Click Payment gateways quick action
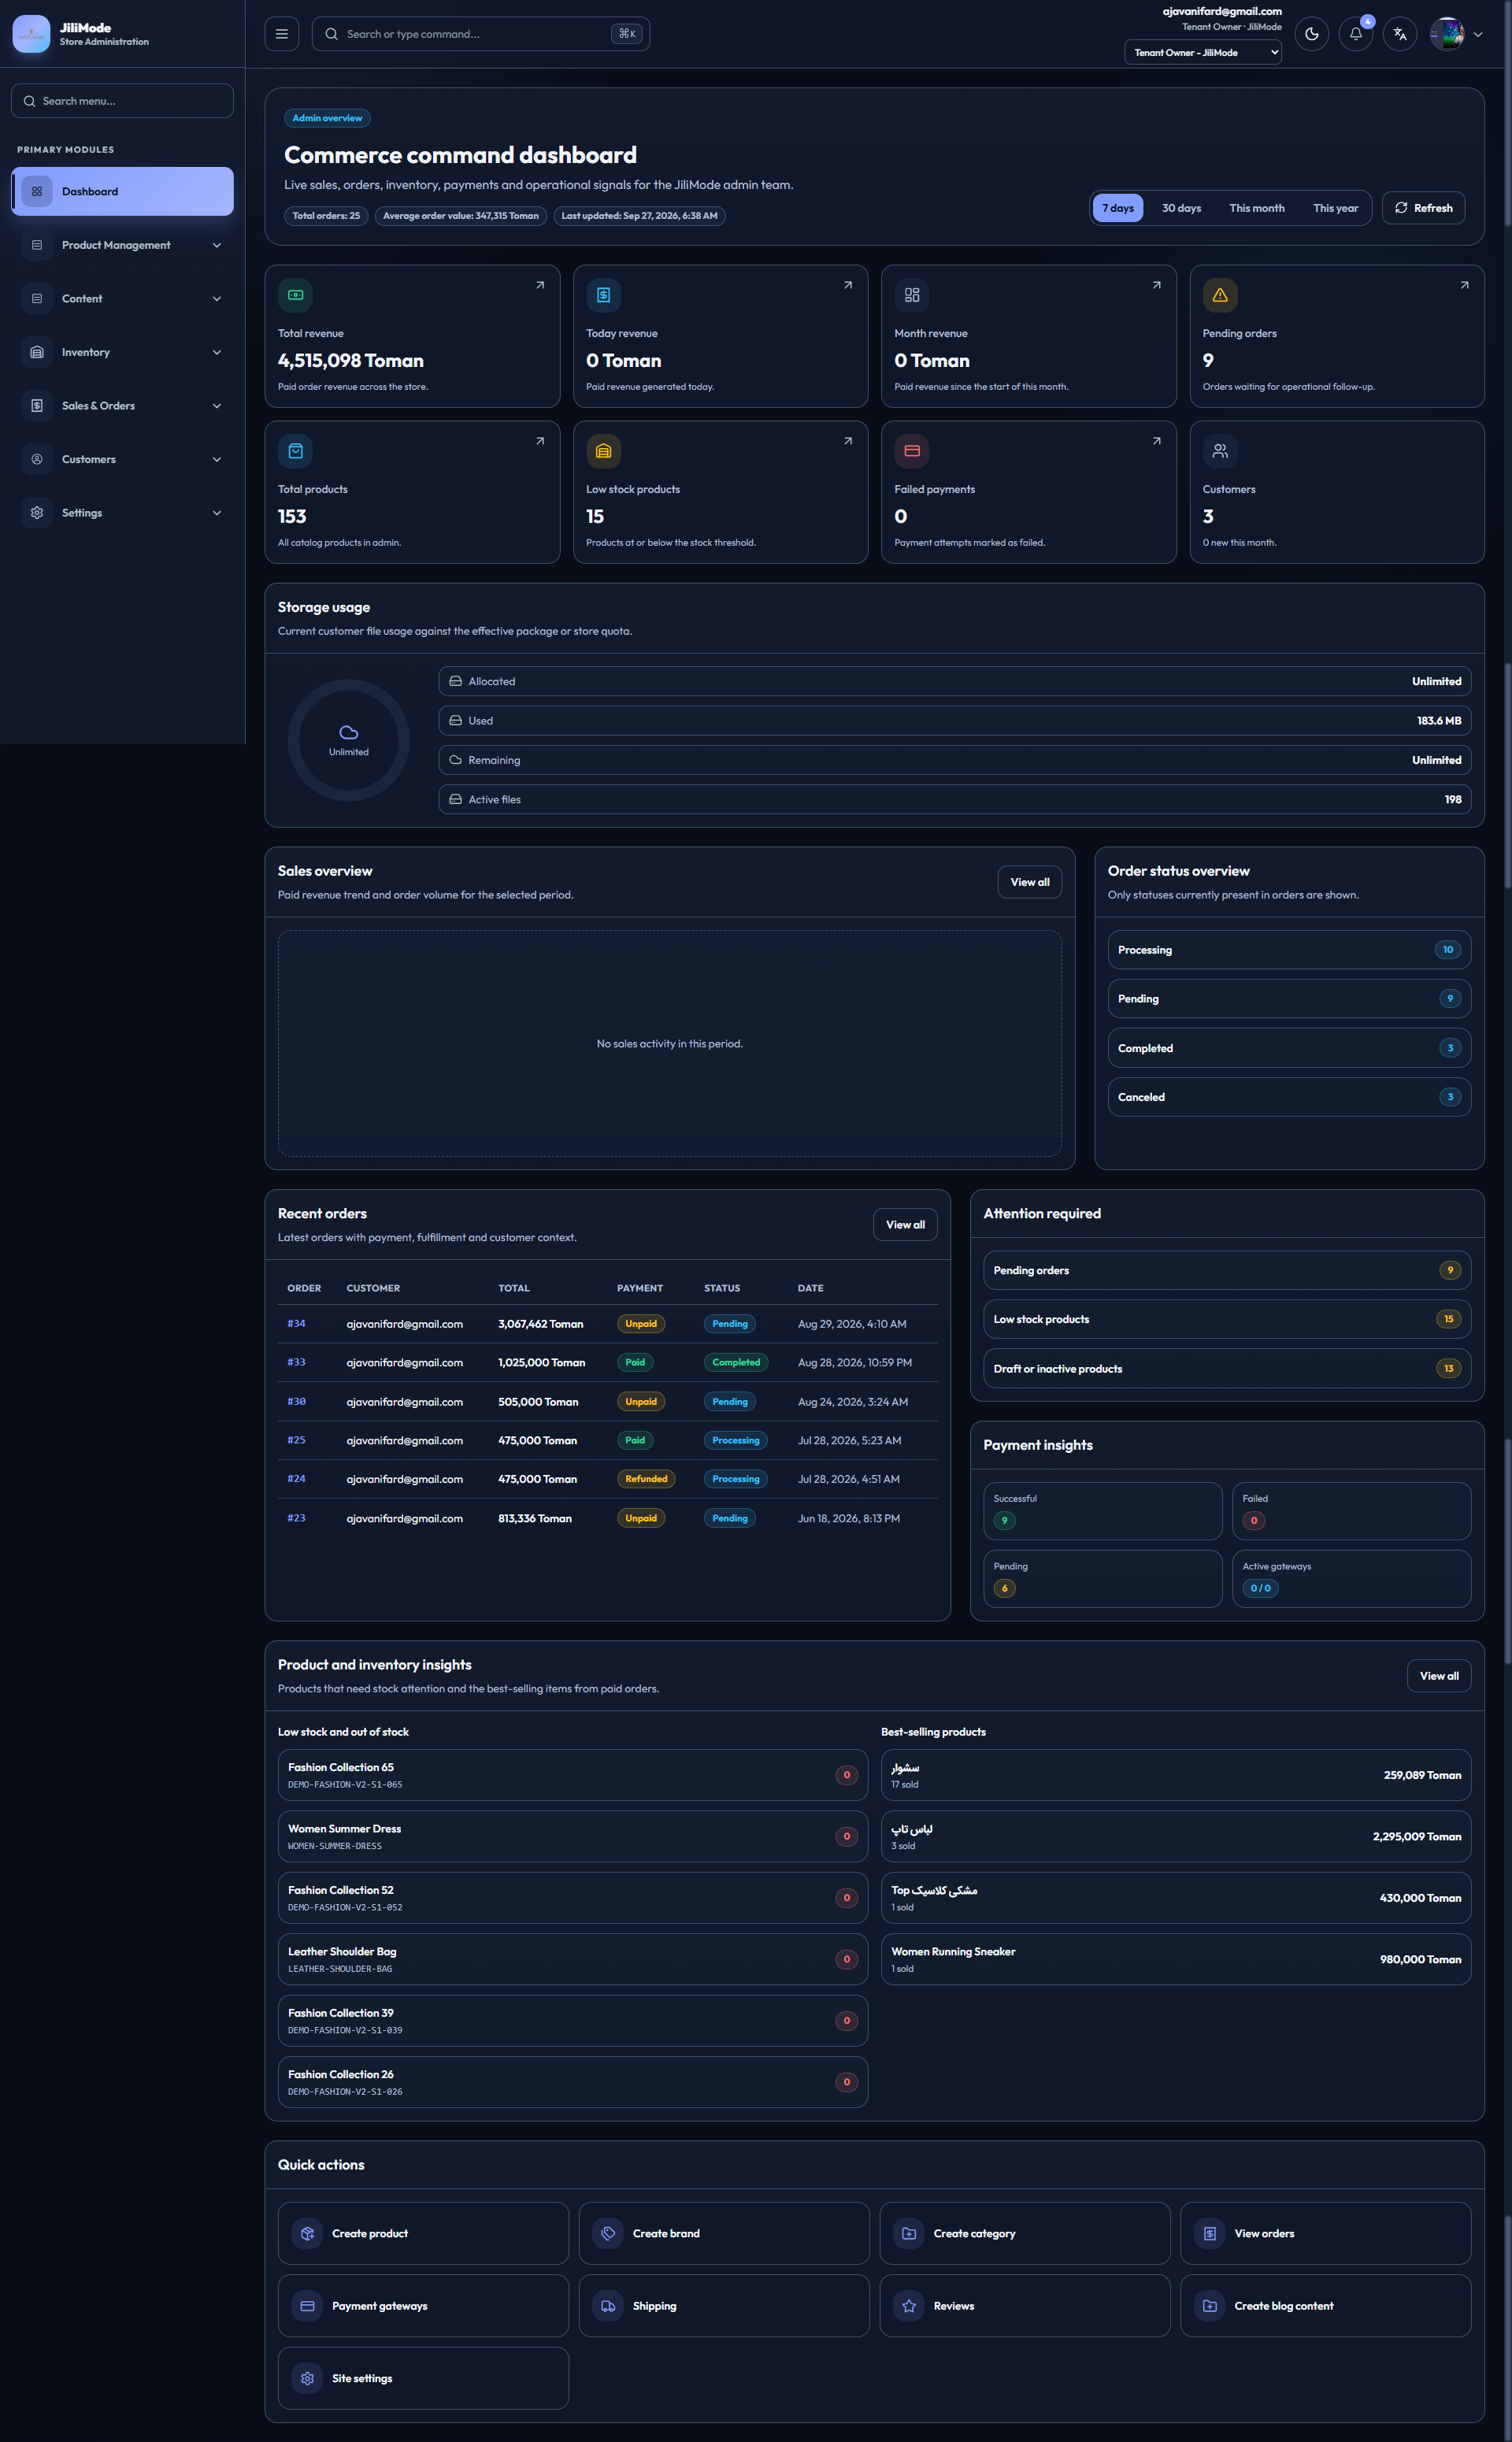Viewport: 1512px width, 2442px height. tap(423, 2306)
